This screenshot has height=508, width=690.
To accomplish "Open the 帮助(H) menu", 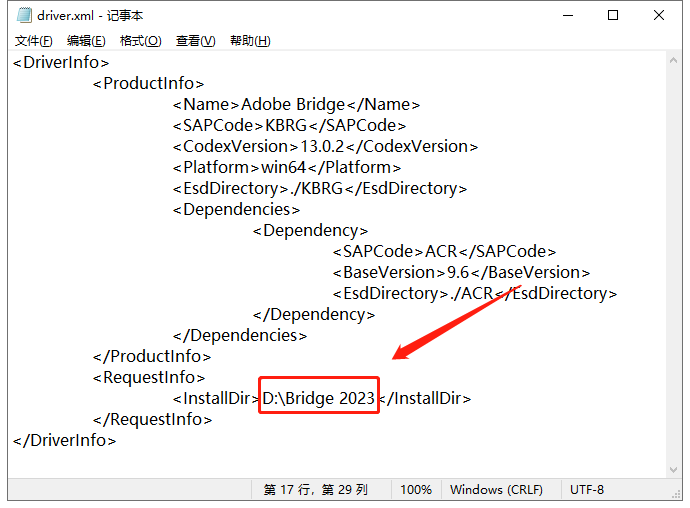I will (x=250, y=41).
